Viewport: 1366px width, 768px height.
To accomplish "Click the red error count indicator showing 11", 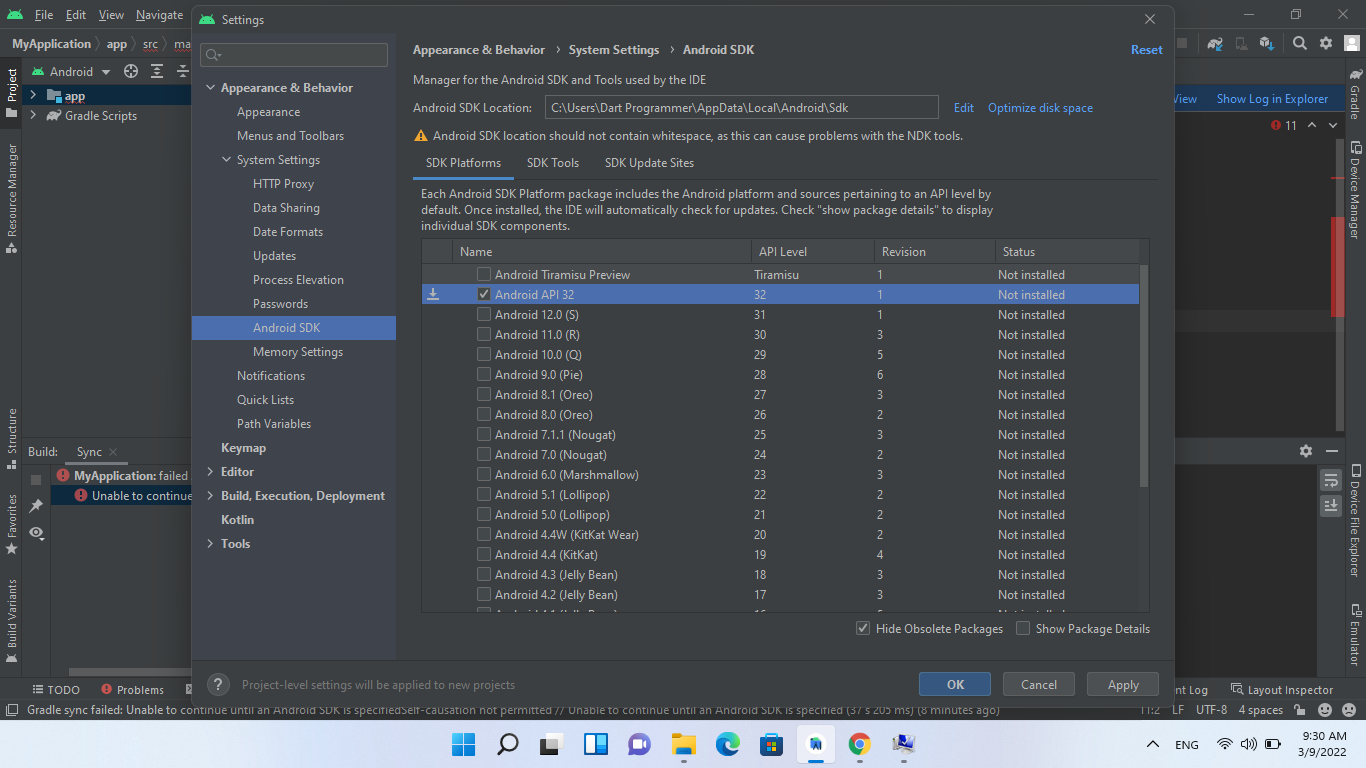I will pos(1284,125).
